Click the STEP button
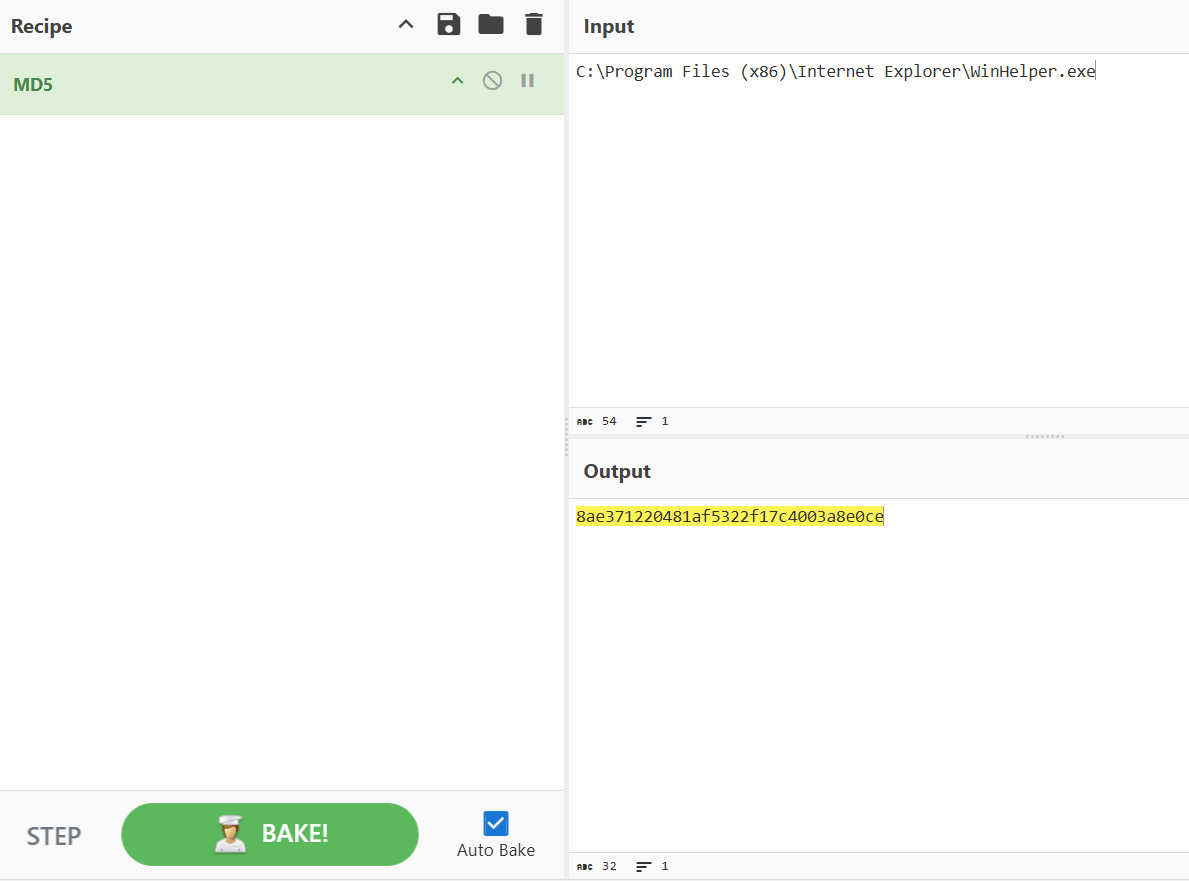1189x881 pixels. [54, 836]
